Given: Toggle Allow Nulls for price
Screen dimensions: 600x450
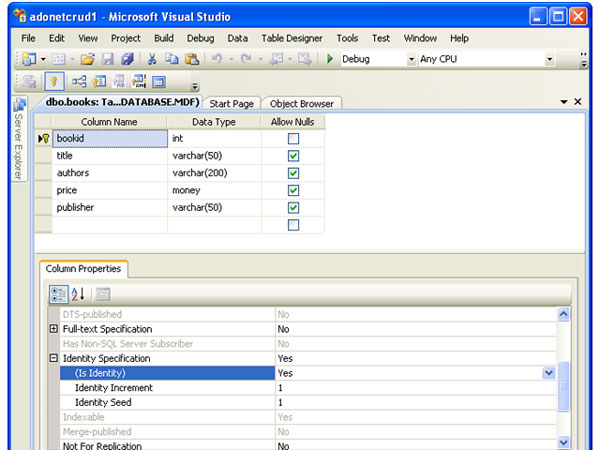Looking at the screenshot, I should click(293, 190).
